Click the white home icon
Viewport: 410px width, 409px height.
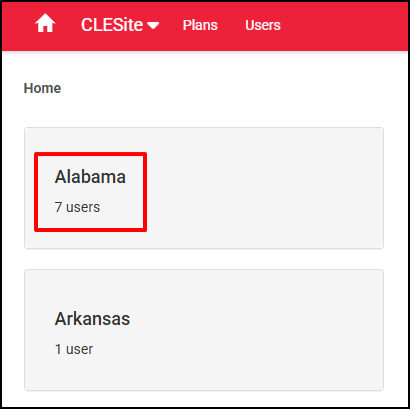pyautogui.click(x=45, y=24)
